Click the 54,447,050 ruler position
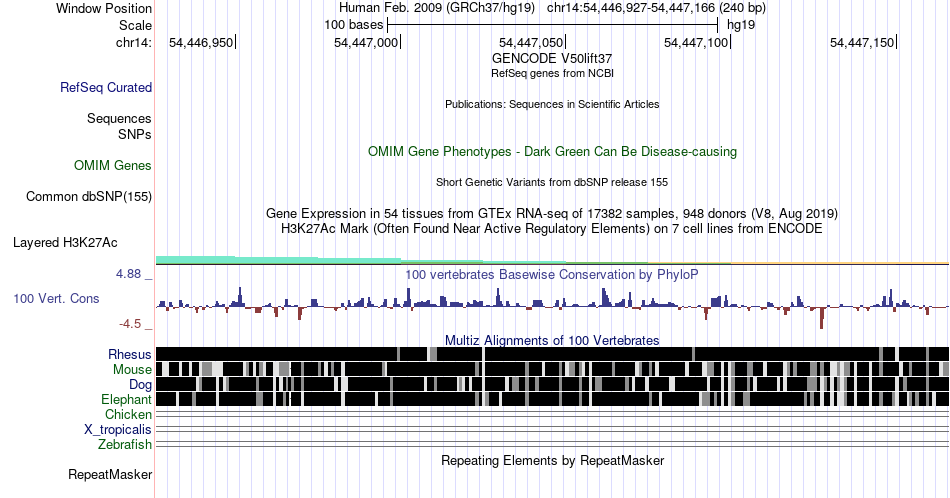The image size is (950, 498). click(531, 42)
